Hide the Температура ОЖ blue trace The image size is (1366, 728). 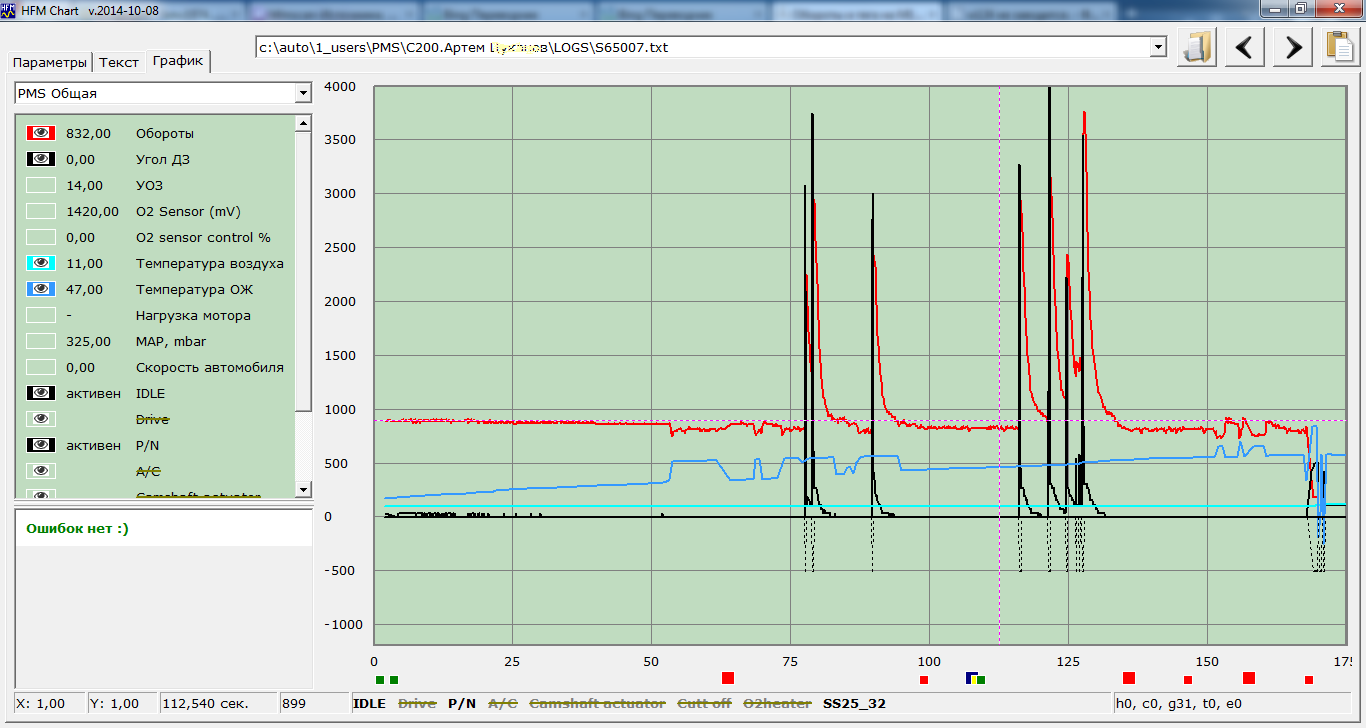tap(41, 289)
